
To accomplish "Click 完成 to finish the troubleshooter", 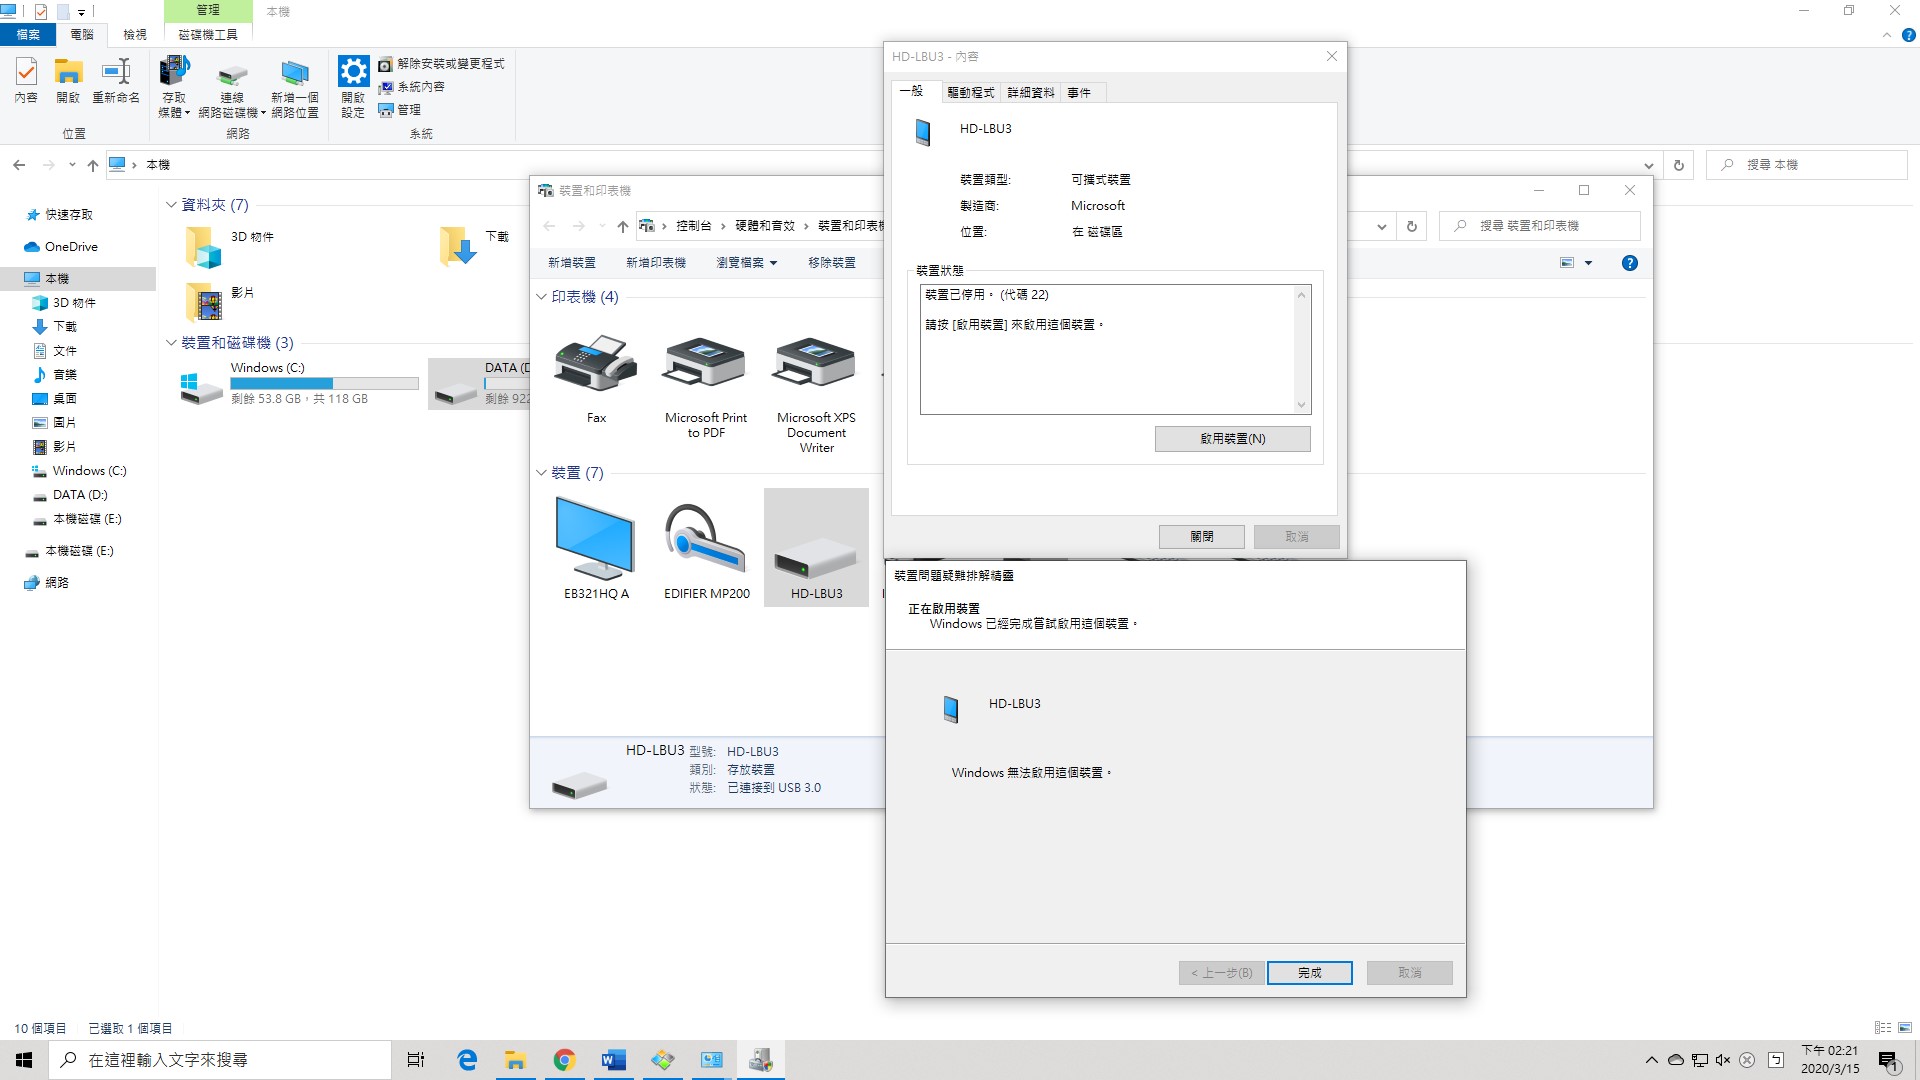I will 1309,973.
